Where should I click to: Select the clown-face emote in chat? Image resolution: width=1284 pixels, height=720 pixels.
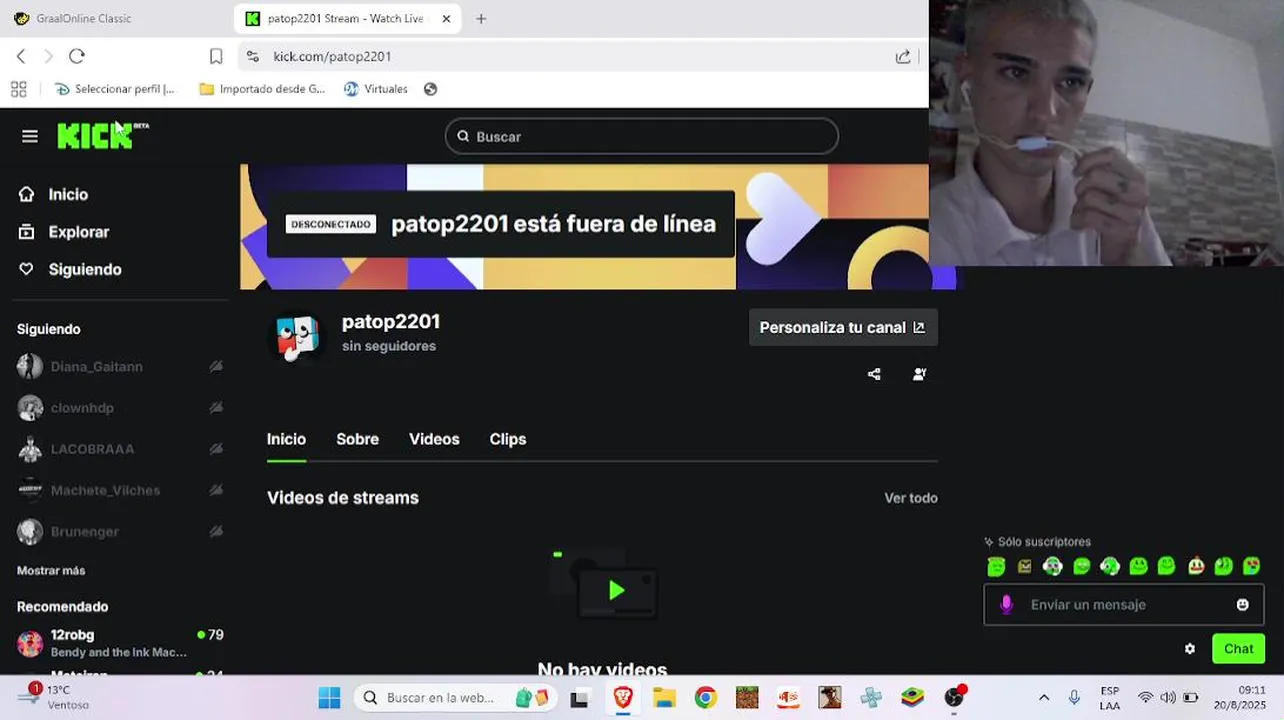[x=1196, y=567]
